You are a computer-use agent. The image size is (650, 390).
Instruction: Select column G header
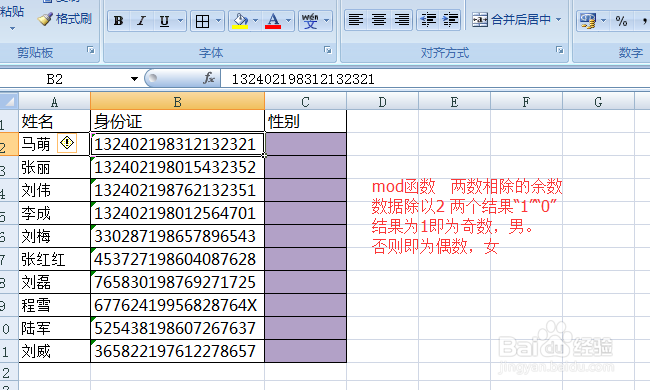pos(598,102)
